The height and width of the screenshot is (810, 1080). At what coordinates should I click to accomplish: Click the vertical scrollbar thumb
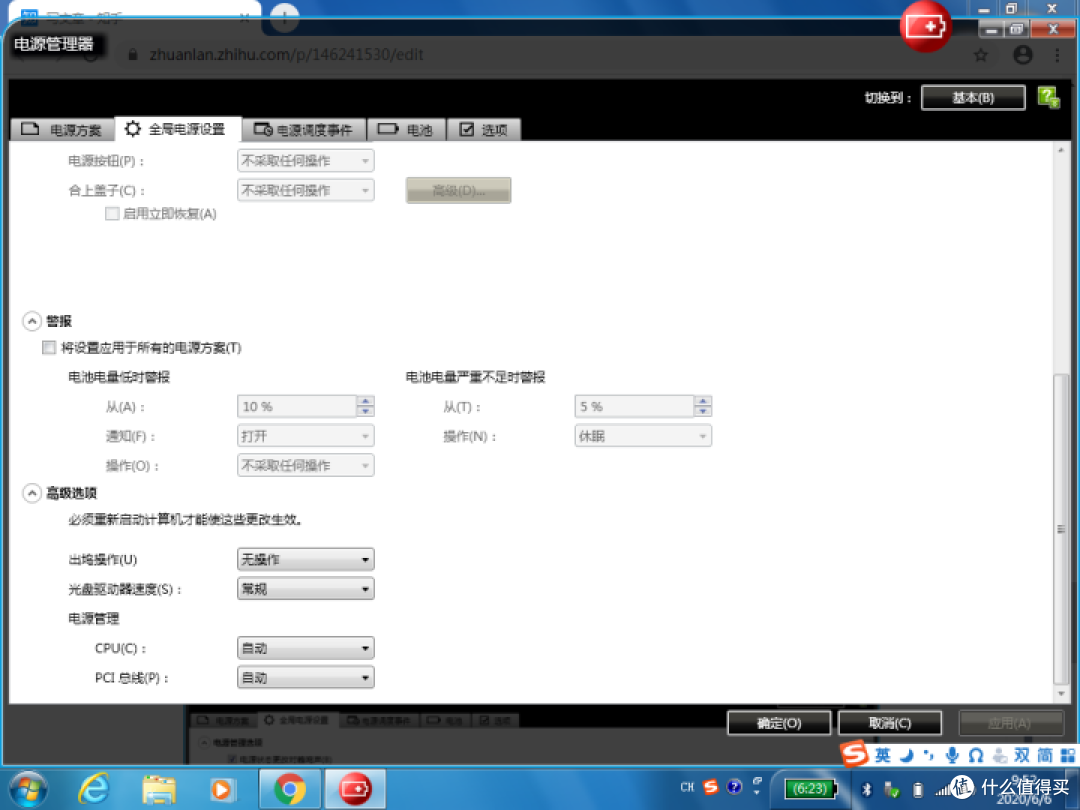[x=1061, y=529]
